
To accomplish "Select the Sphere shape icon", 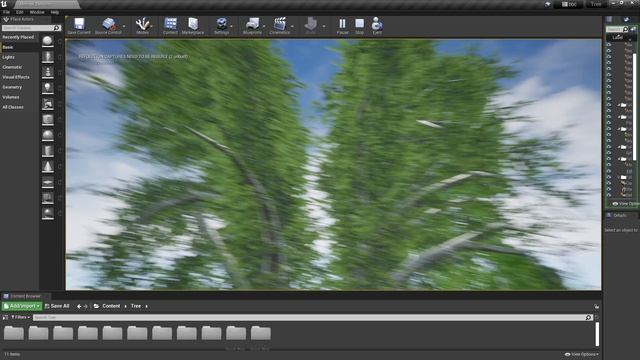I will [x=48, y=135].
